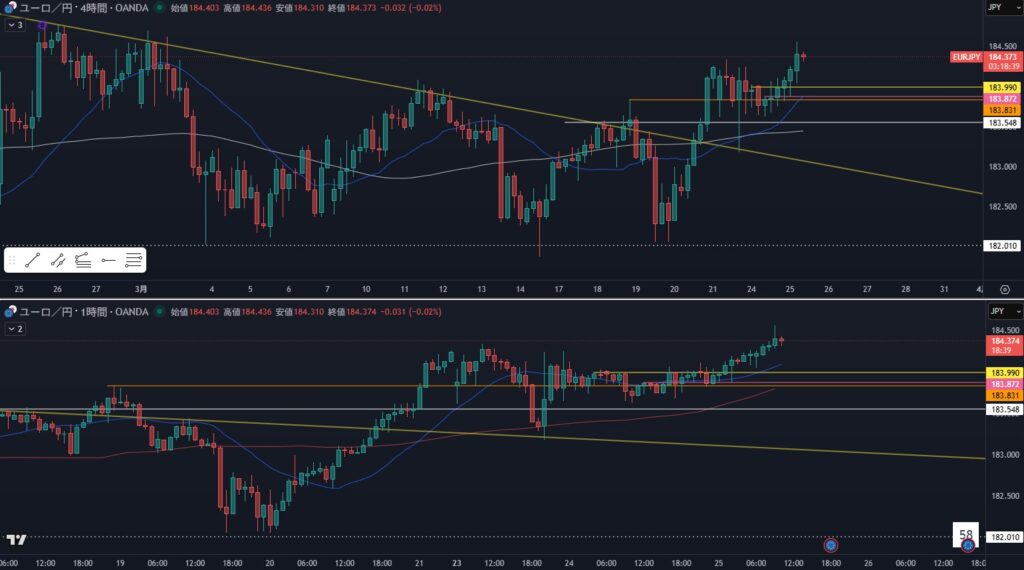
Task: Grab the drawing toolbar drag handle
Action: (x=12, y=260)
